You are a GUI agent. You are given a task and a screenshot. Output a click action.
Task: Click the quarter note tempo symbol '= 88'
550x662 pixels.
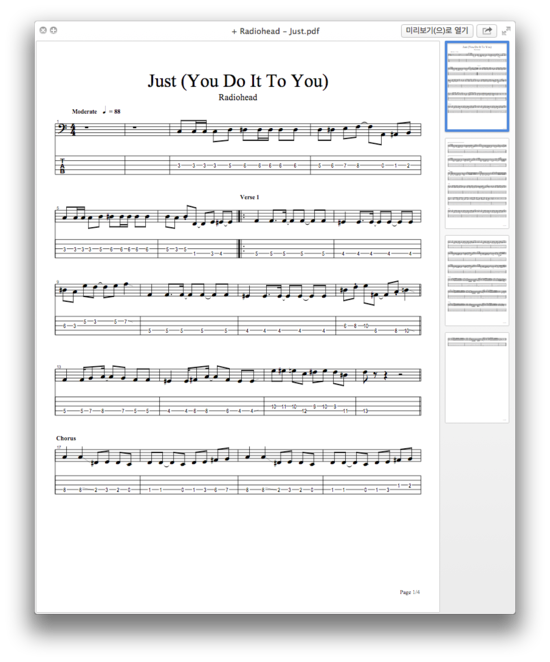click(x=111, y=111)
